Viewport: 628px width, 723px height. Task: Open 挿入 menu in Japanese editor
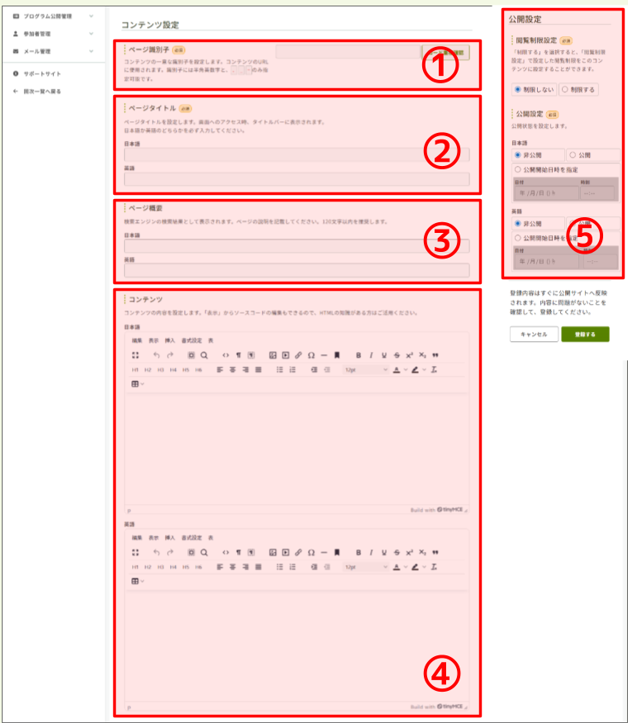coord(170,340)
